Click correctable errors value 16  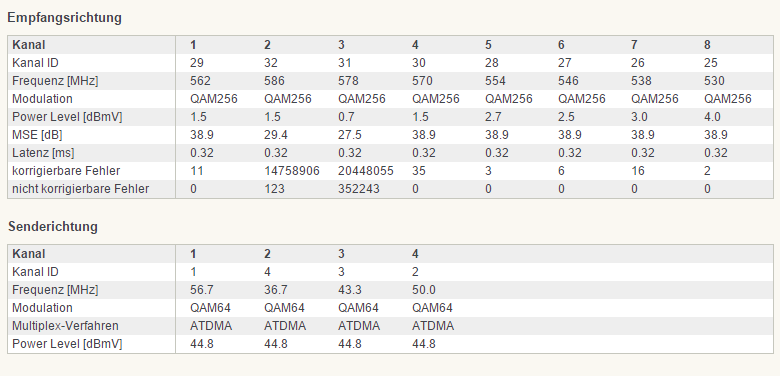click(x=638, y=171)
